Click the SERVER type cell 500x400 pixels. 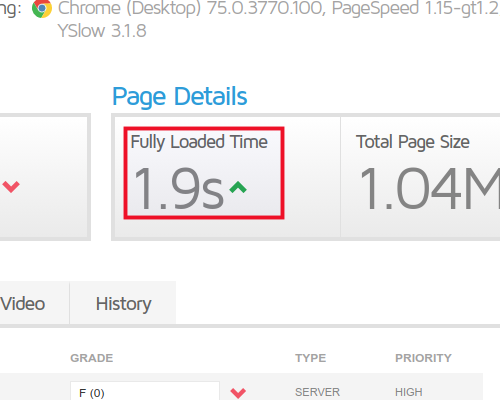tap(317, 392)
